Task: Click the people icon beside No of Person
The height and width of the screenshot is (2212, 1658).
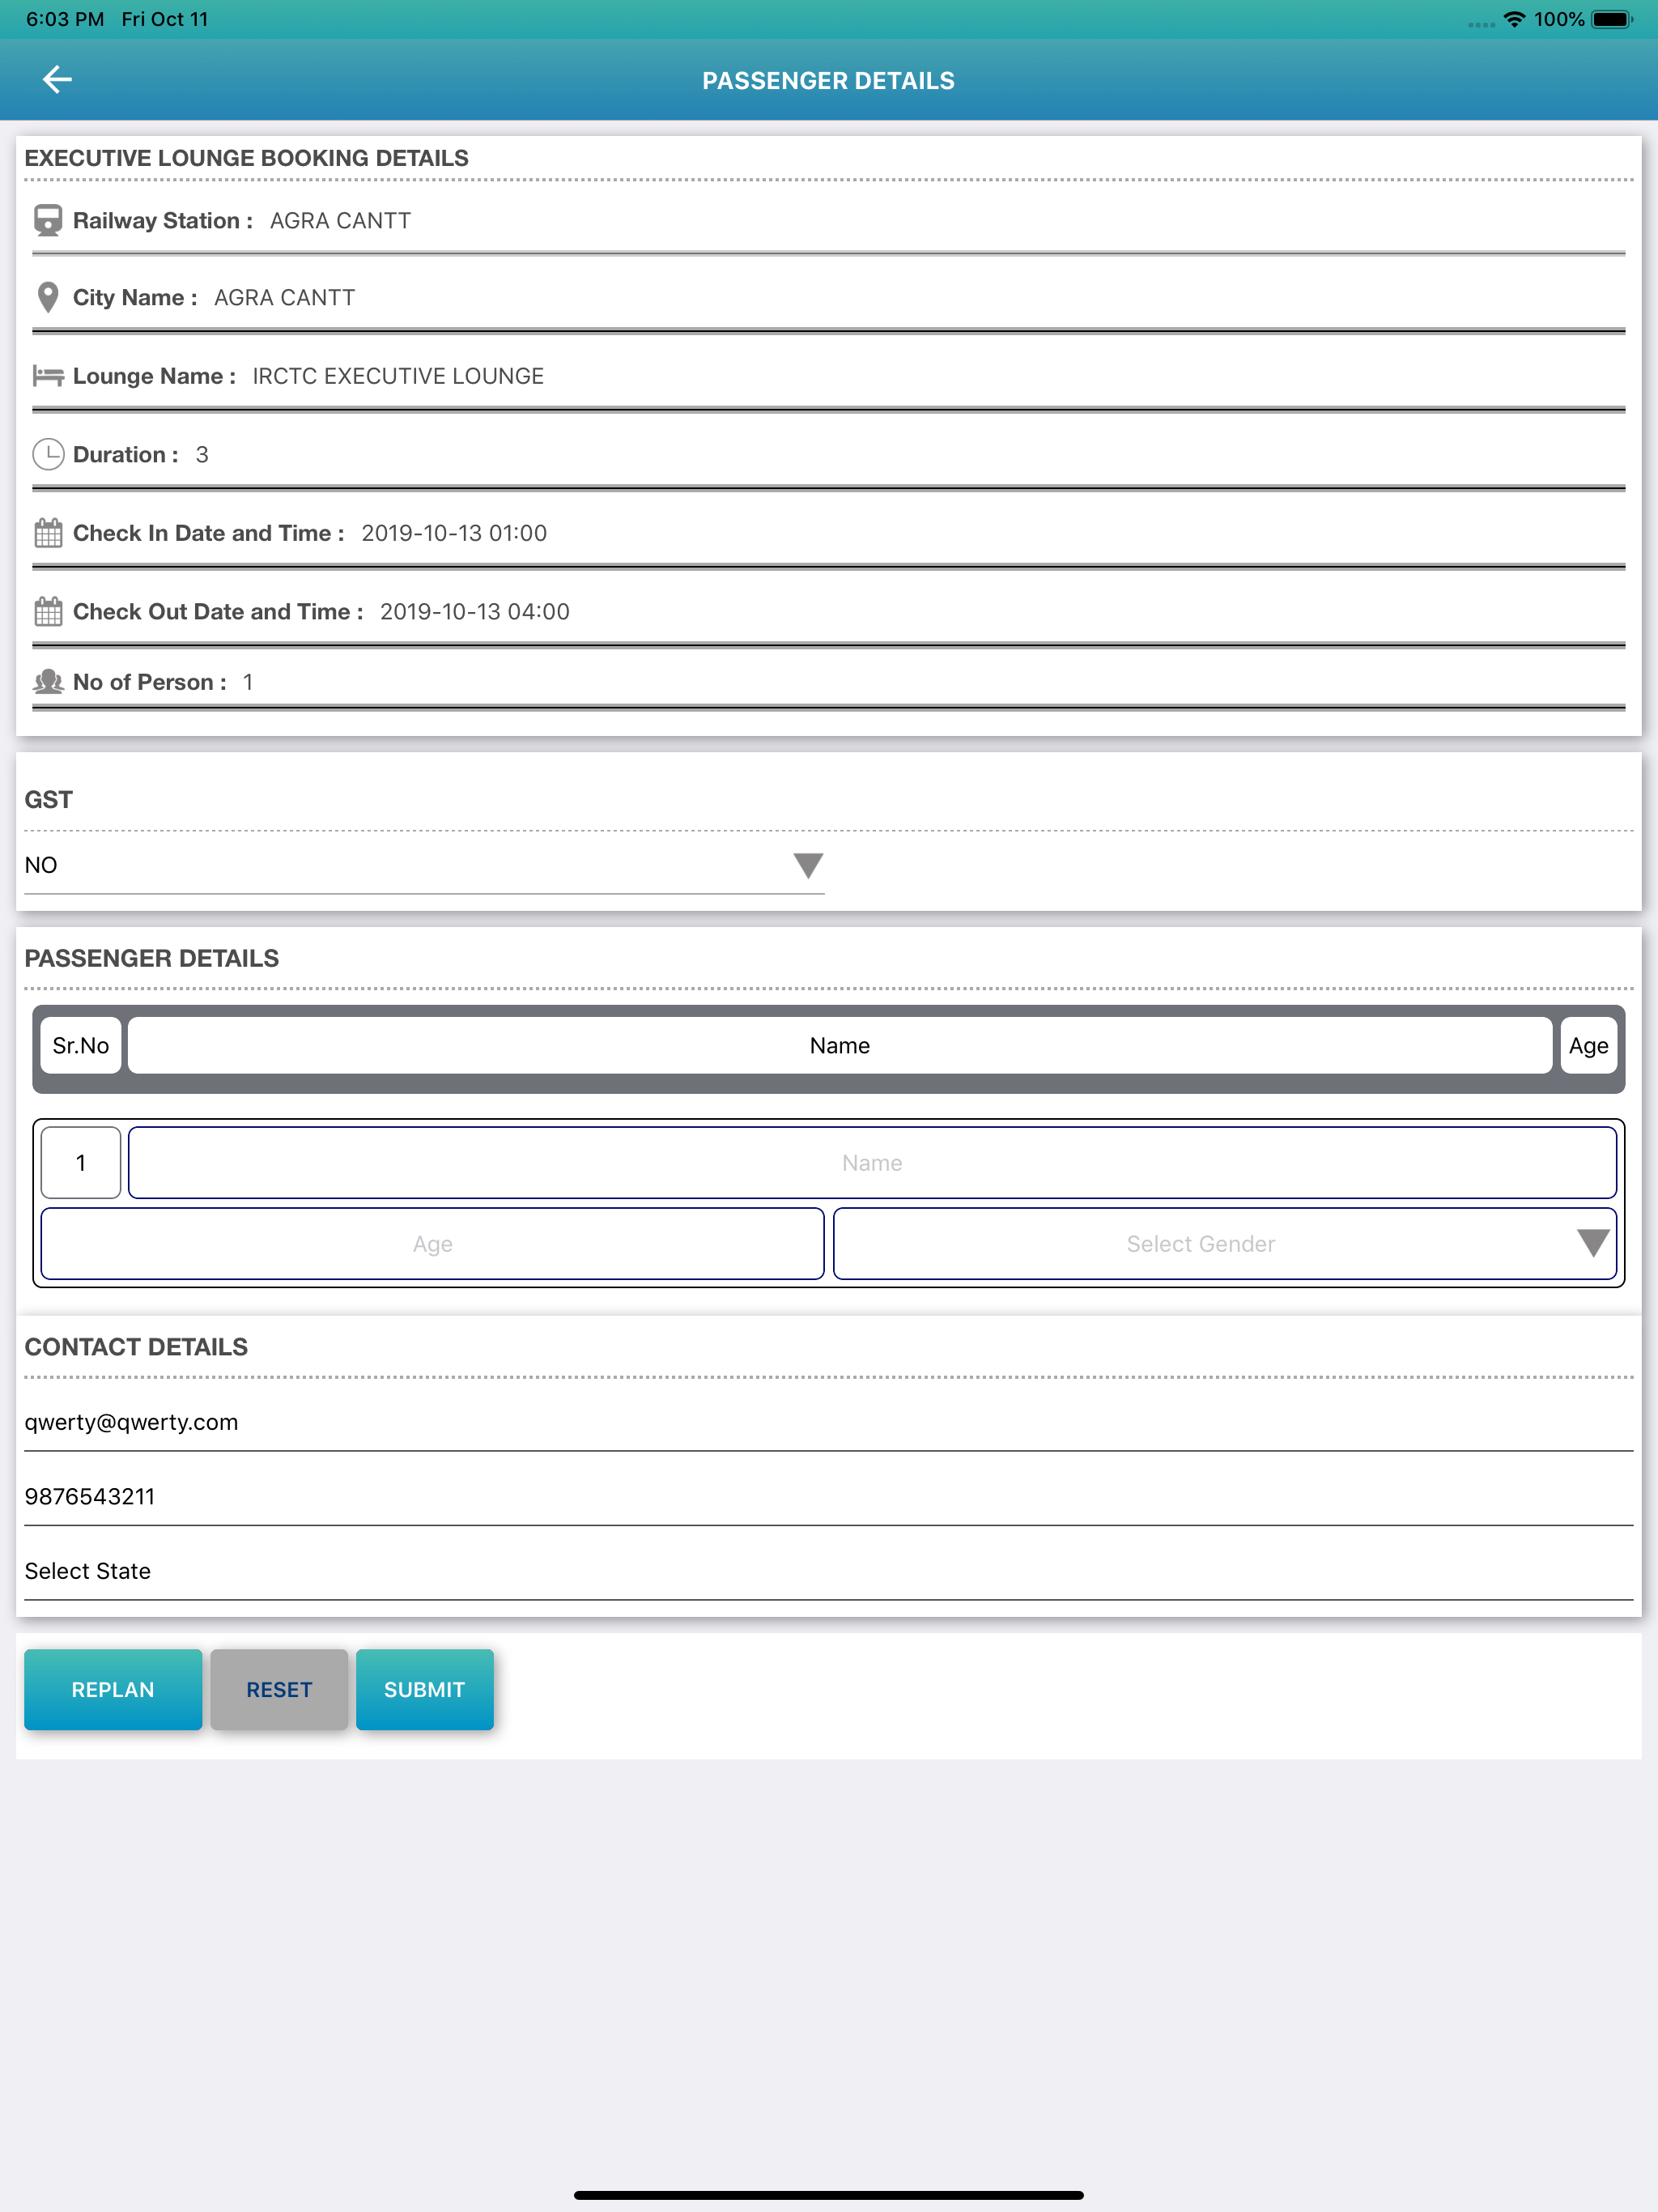Action: 48,682
